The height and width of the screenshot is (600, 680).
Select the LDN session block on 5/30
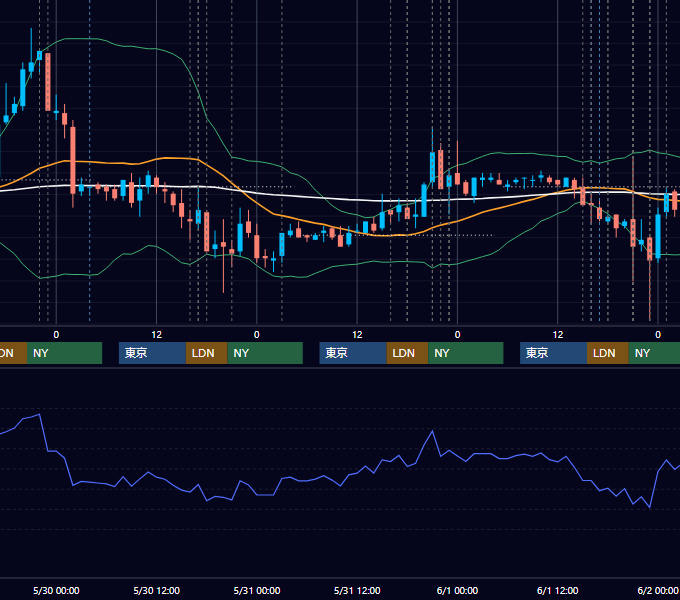(206, 353)
